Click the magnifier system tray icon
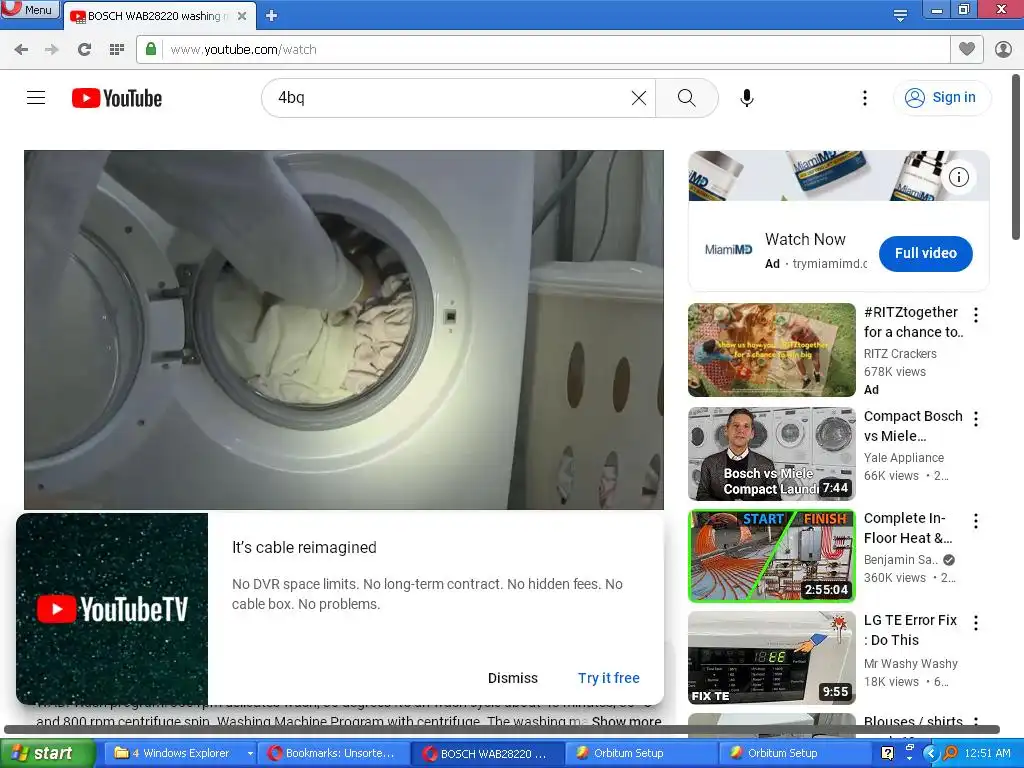The width and height of the screenshot is (1024, 768). coord(950,753)
